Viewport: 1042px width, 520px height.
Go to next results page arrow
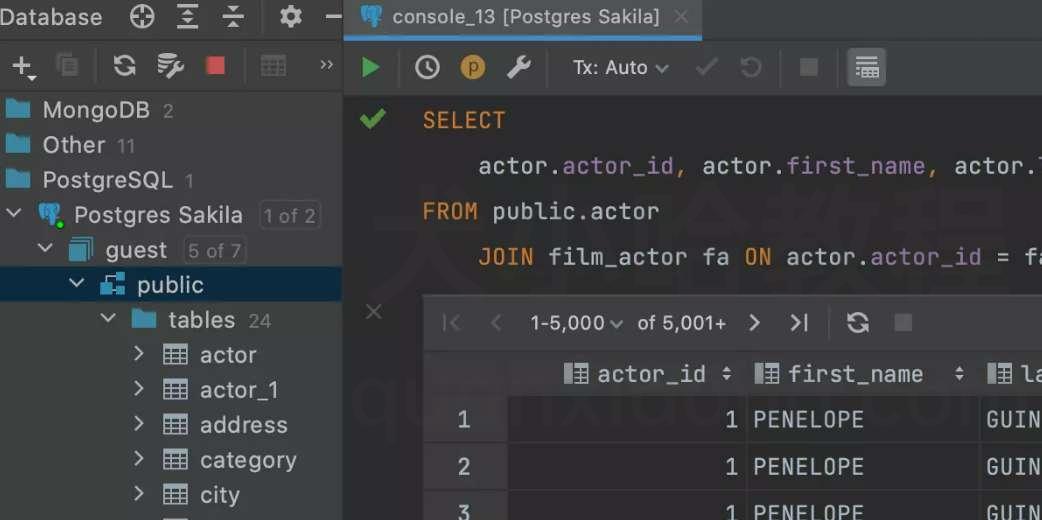pos(754,323)
